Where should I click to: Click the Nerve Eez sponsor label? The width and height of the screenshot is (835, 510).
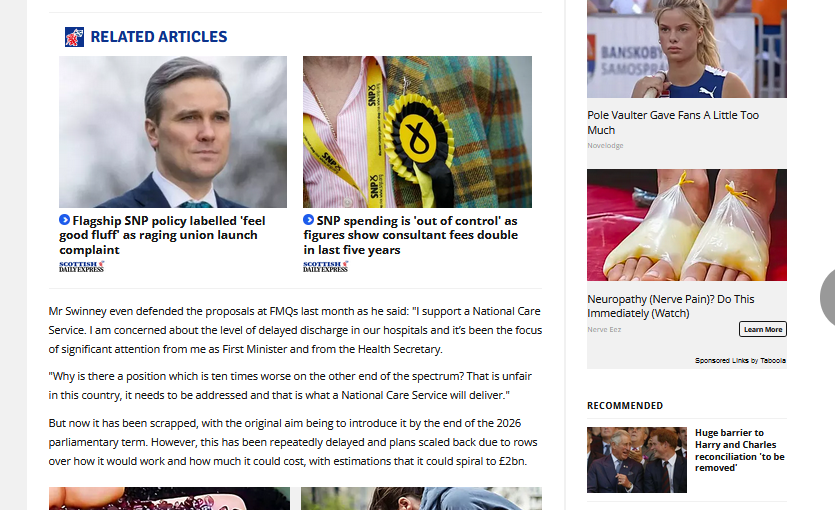click(x=604, y=330)
